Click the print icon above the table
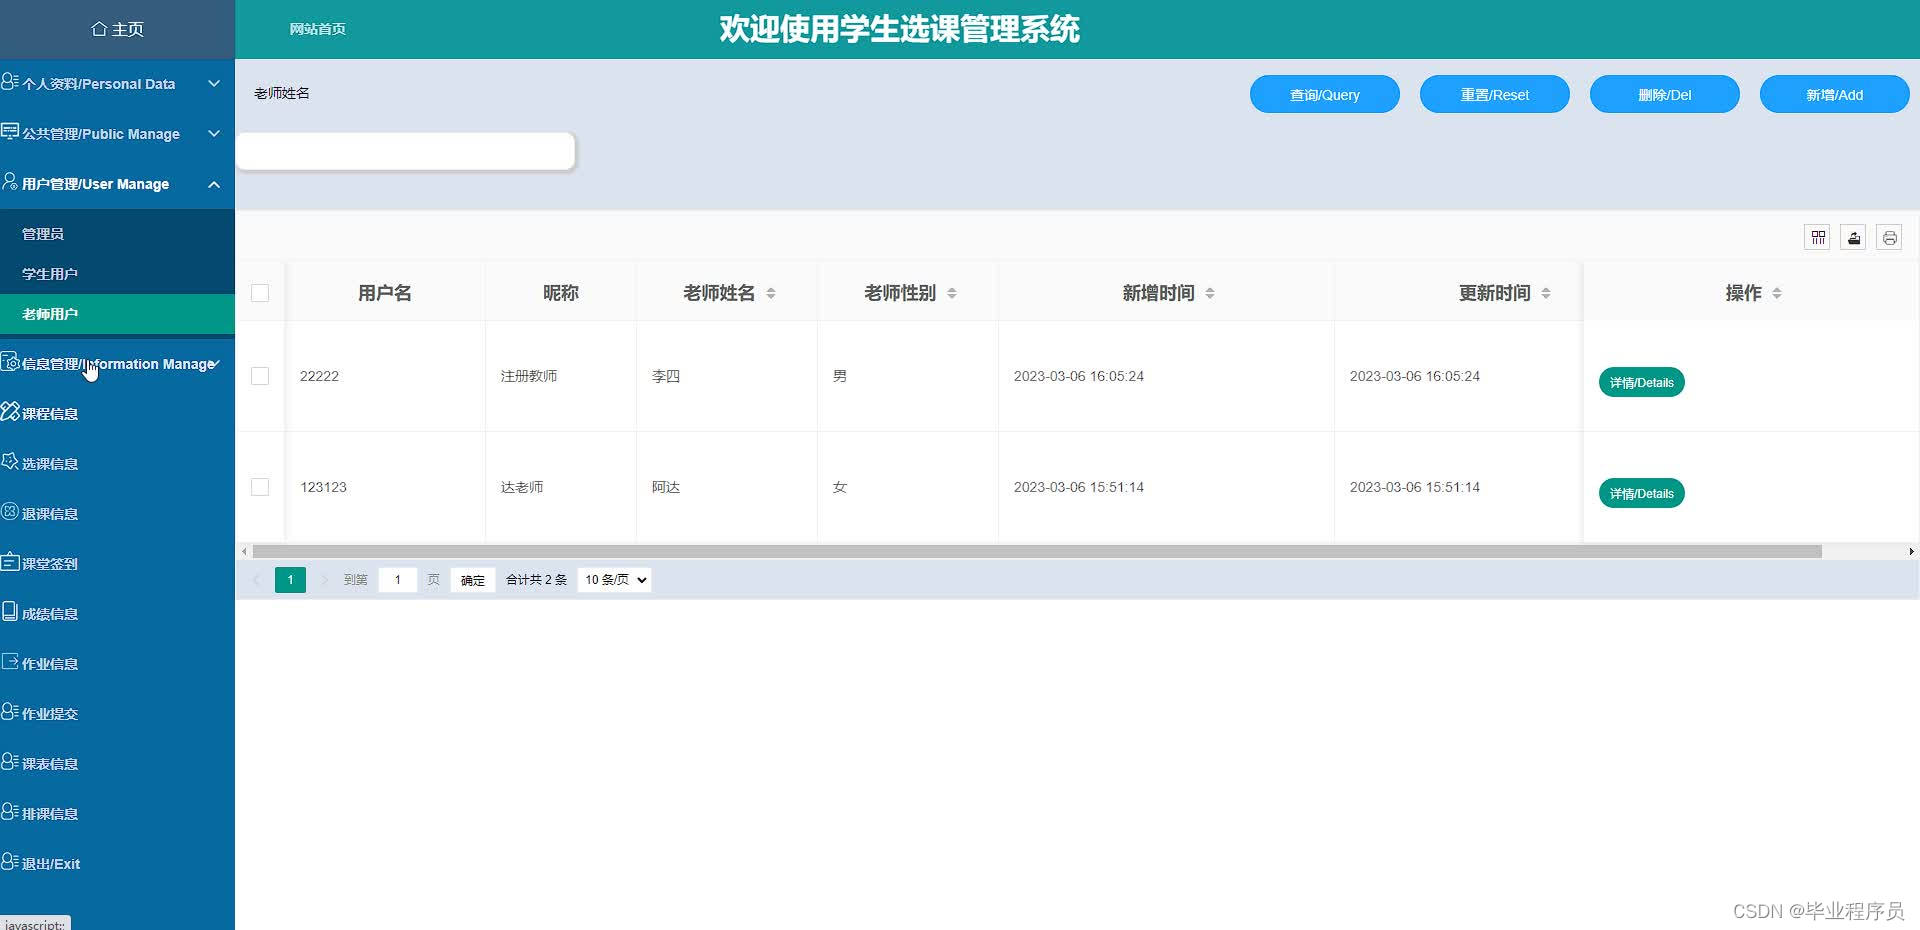1920x930 pixels. tap(1889, 237)
